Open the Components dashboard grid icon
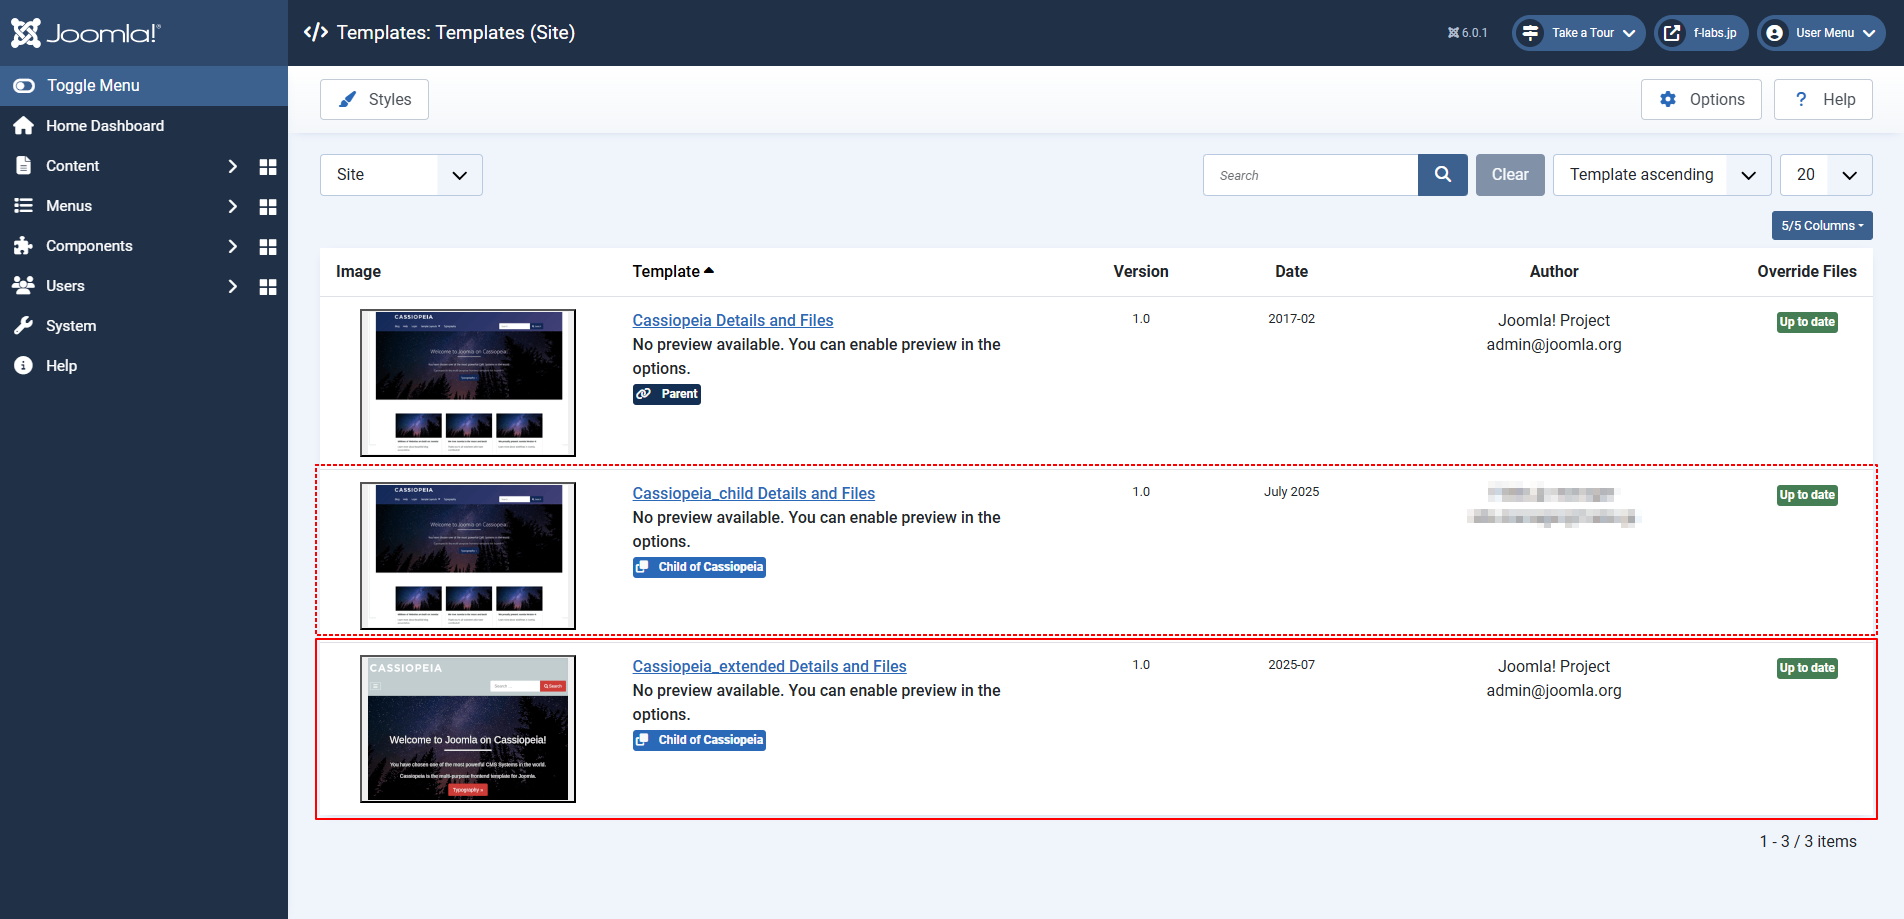Viewport: 1904px width, 919px height. (x=268, y=247)
